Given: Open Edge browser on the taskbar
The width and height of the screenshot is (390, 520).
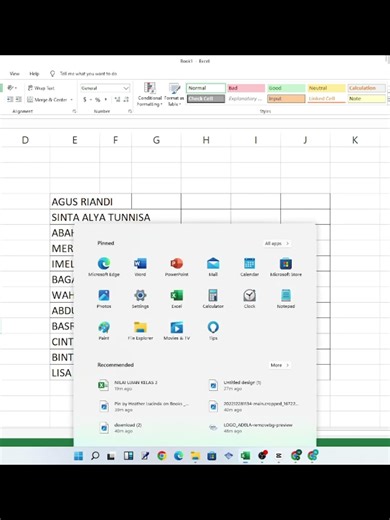Looking at the screenshot, I should coord(178,455).
